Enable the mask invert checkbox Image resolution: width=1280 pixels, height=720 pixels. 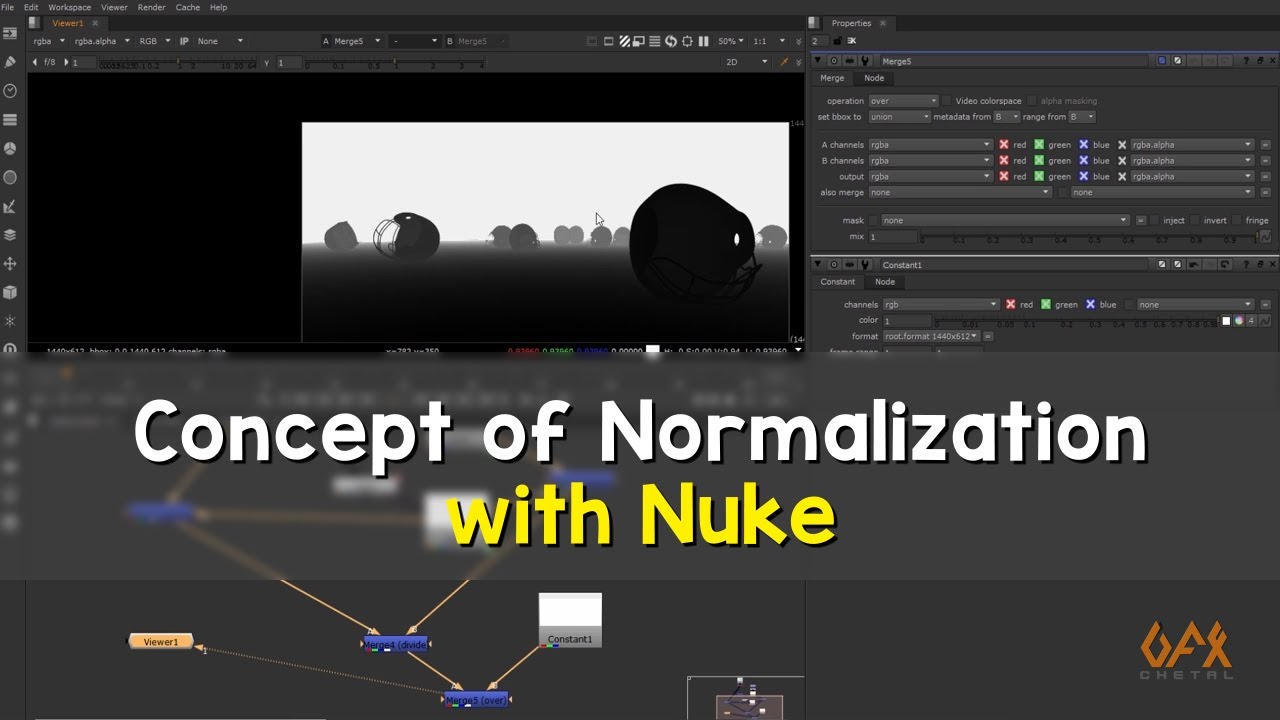(1195, 221)
